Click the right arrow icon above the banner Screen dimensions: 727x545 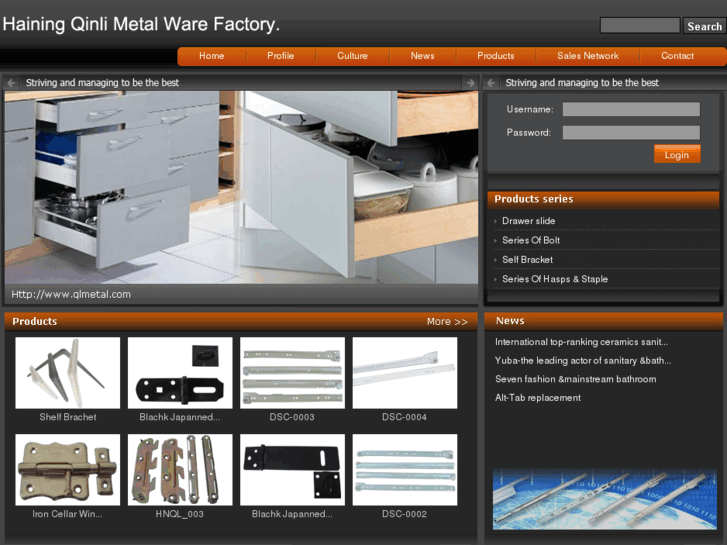(x=470, y=83)
